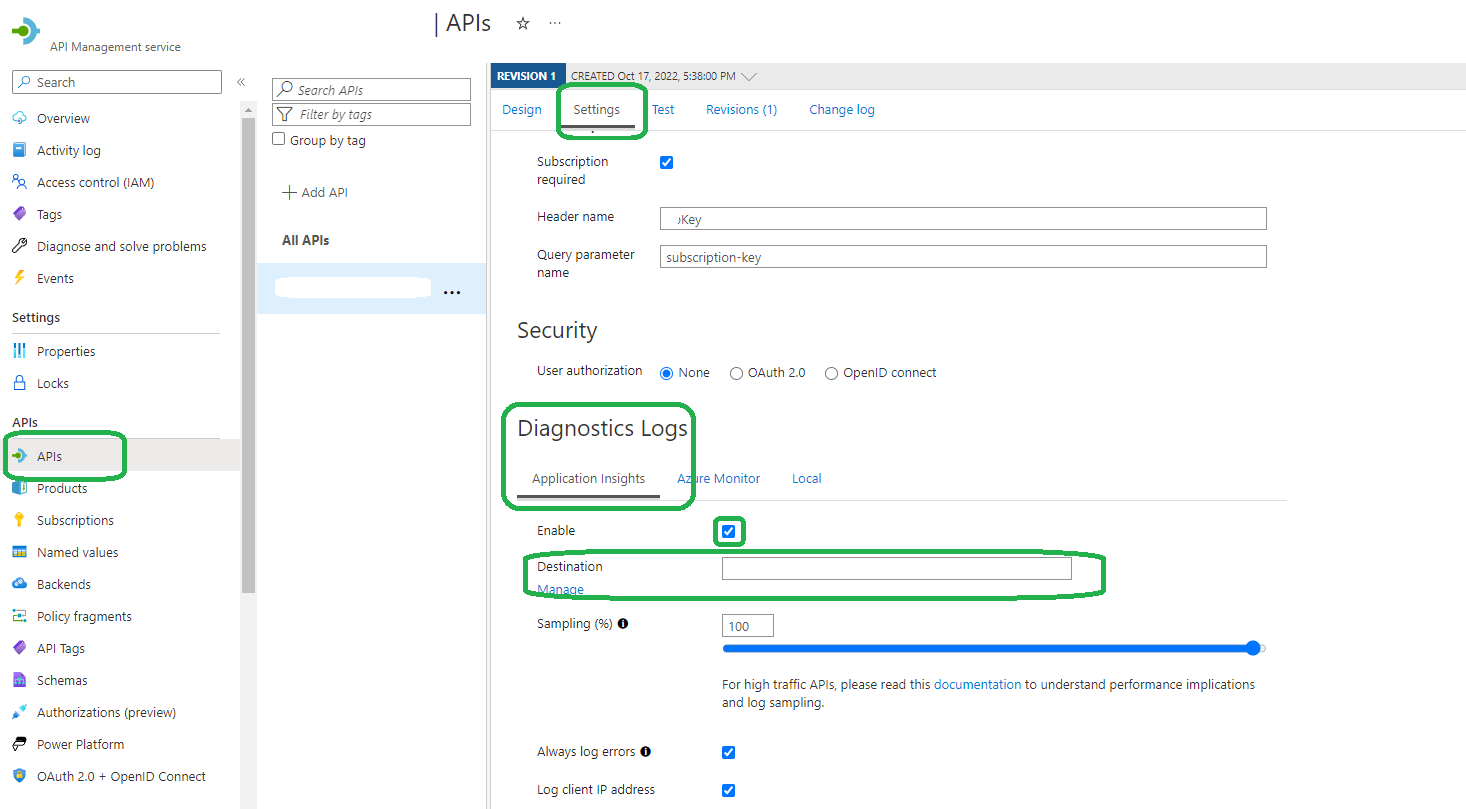Open the Change log tab
The height and width of the screenshot is (809, 1466).
point(842,110)
